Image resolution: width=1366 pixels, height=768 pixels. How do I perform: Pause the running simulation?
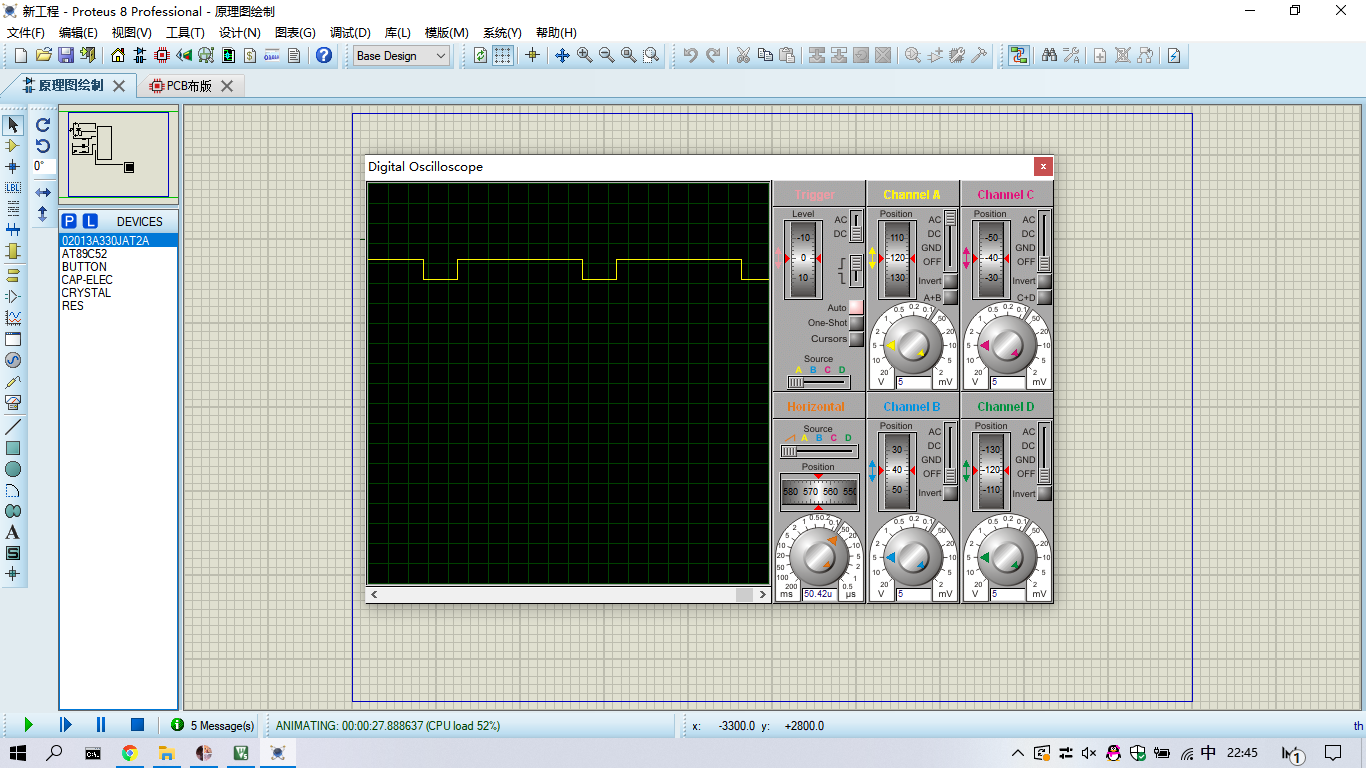pos(101,725)
